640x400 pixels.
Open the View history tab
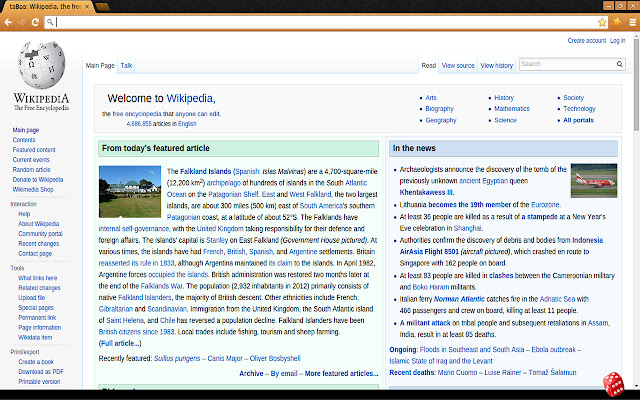point(496,65)
